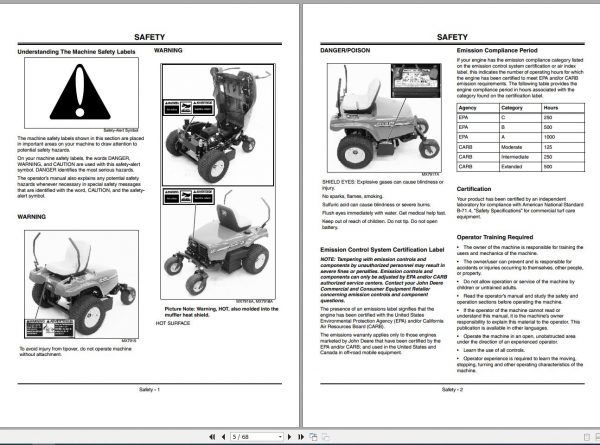This screenshot has width=600, height=445.
Task: Click the 'Operator Training Required' heading
Action: click(x=494, y=237)
